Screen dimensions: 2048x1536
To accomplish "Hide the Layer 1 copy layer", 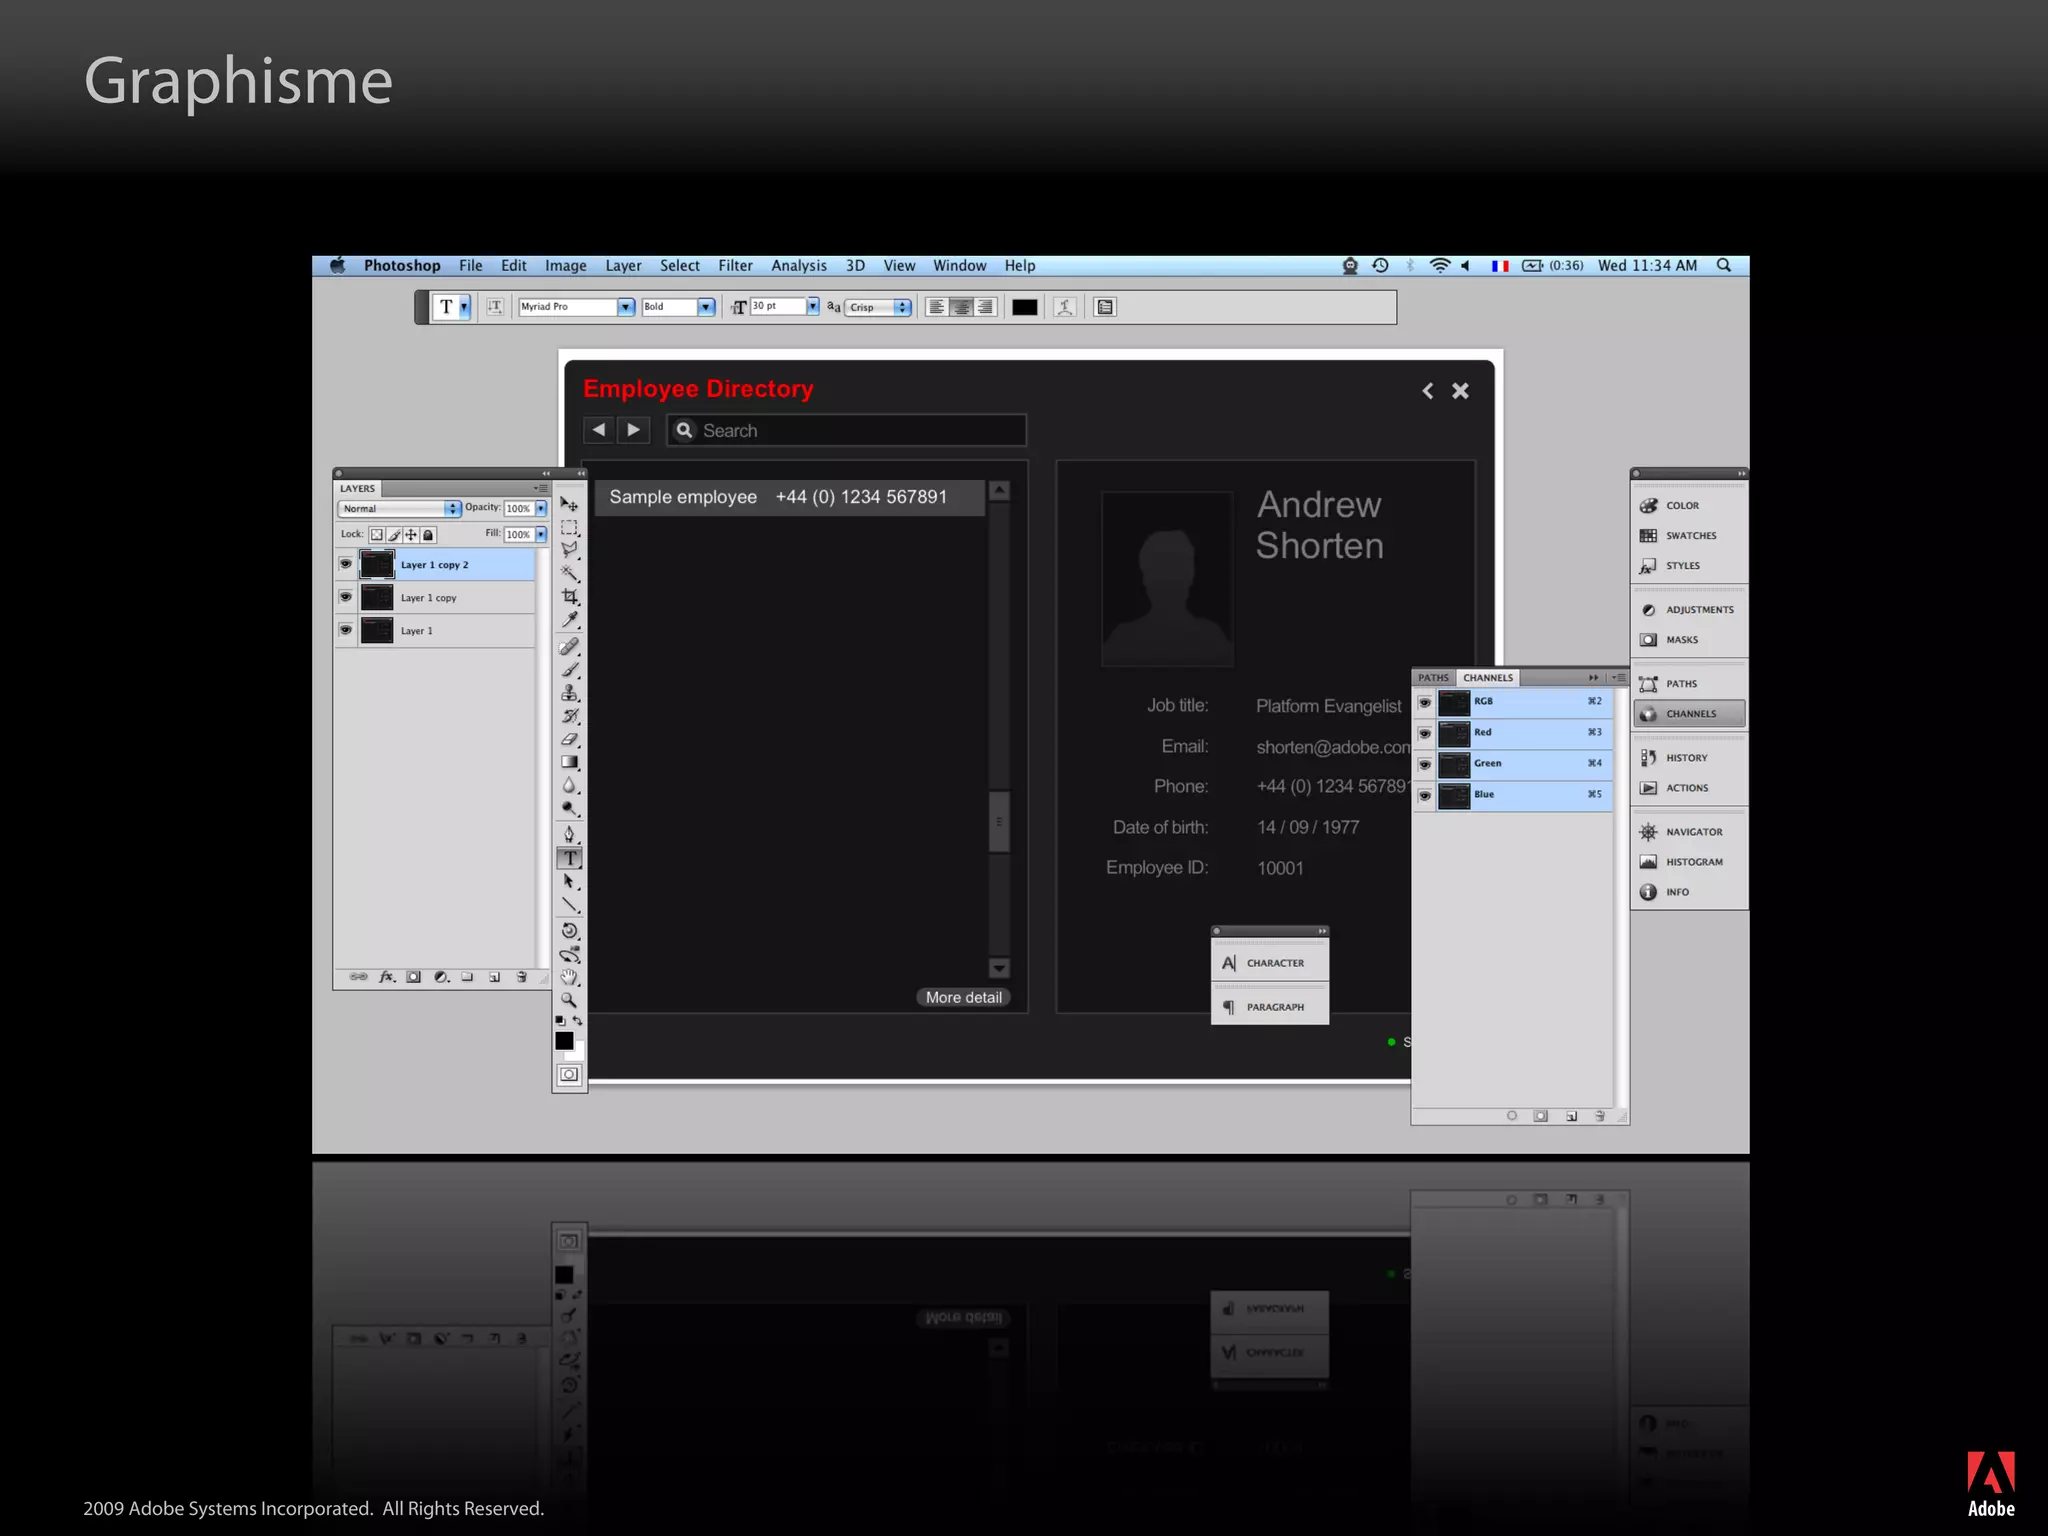I will pyautogui.click(x=345, y=597).
